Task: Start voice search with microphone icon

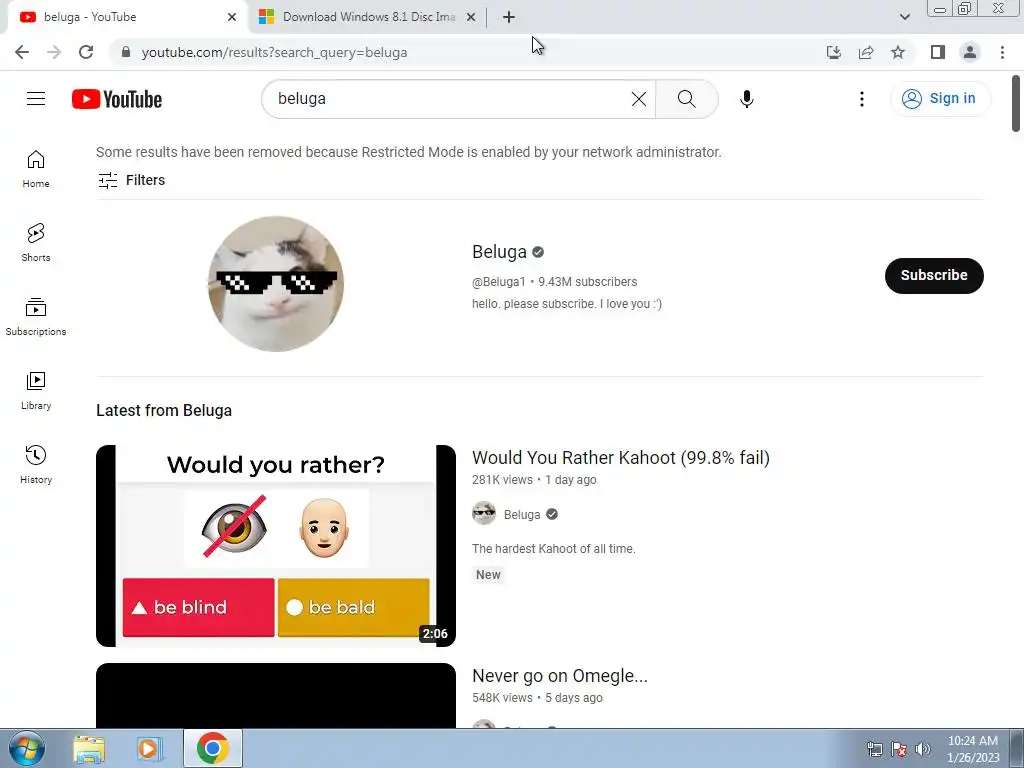Action: point(746,99)
